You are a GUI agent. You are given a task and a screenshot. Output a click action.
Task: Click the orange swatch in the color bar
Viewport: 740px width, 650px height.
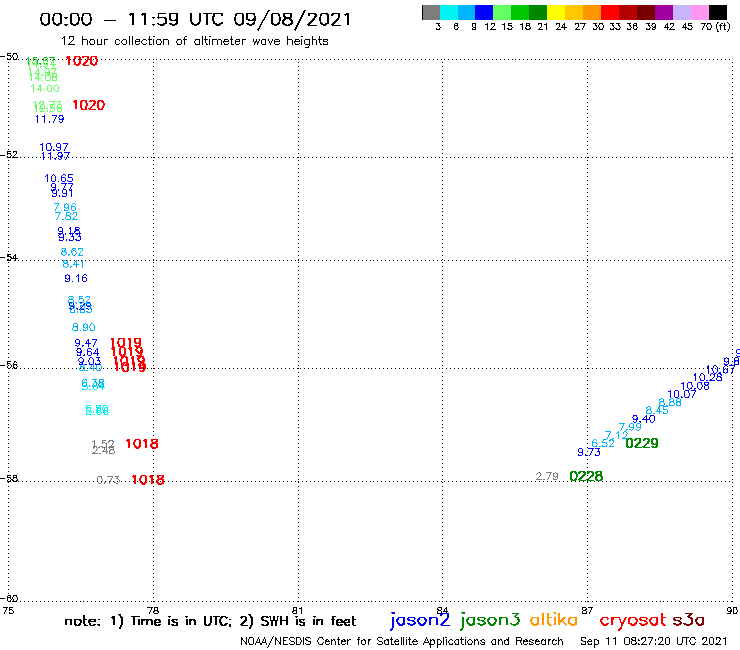click(x=592, y=12)
